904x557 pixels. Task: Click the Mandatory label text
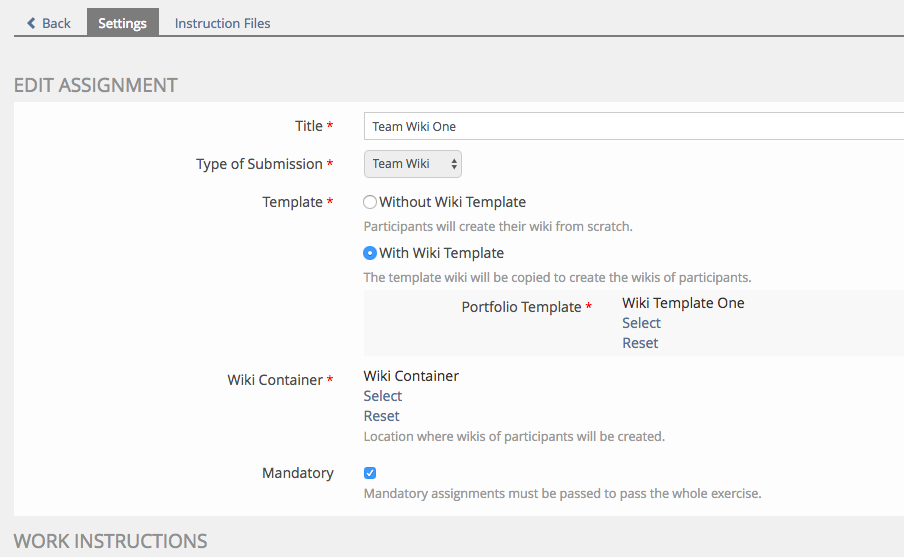coord(297,473)
